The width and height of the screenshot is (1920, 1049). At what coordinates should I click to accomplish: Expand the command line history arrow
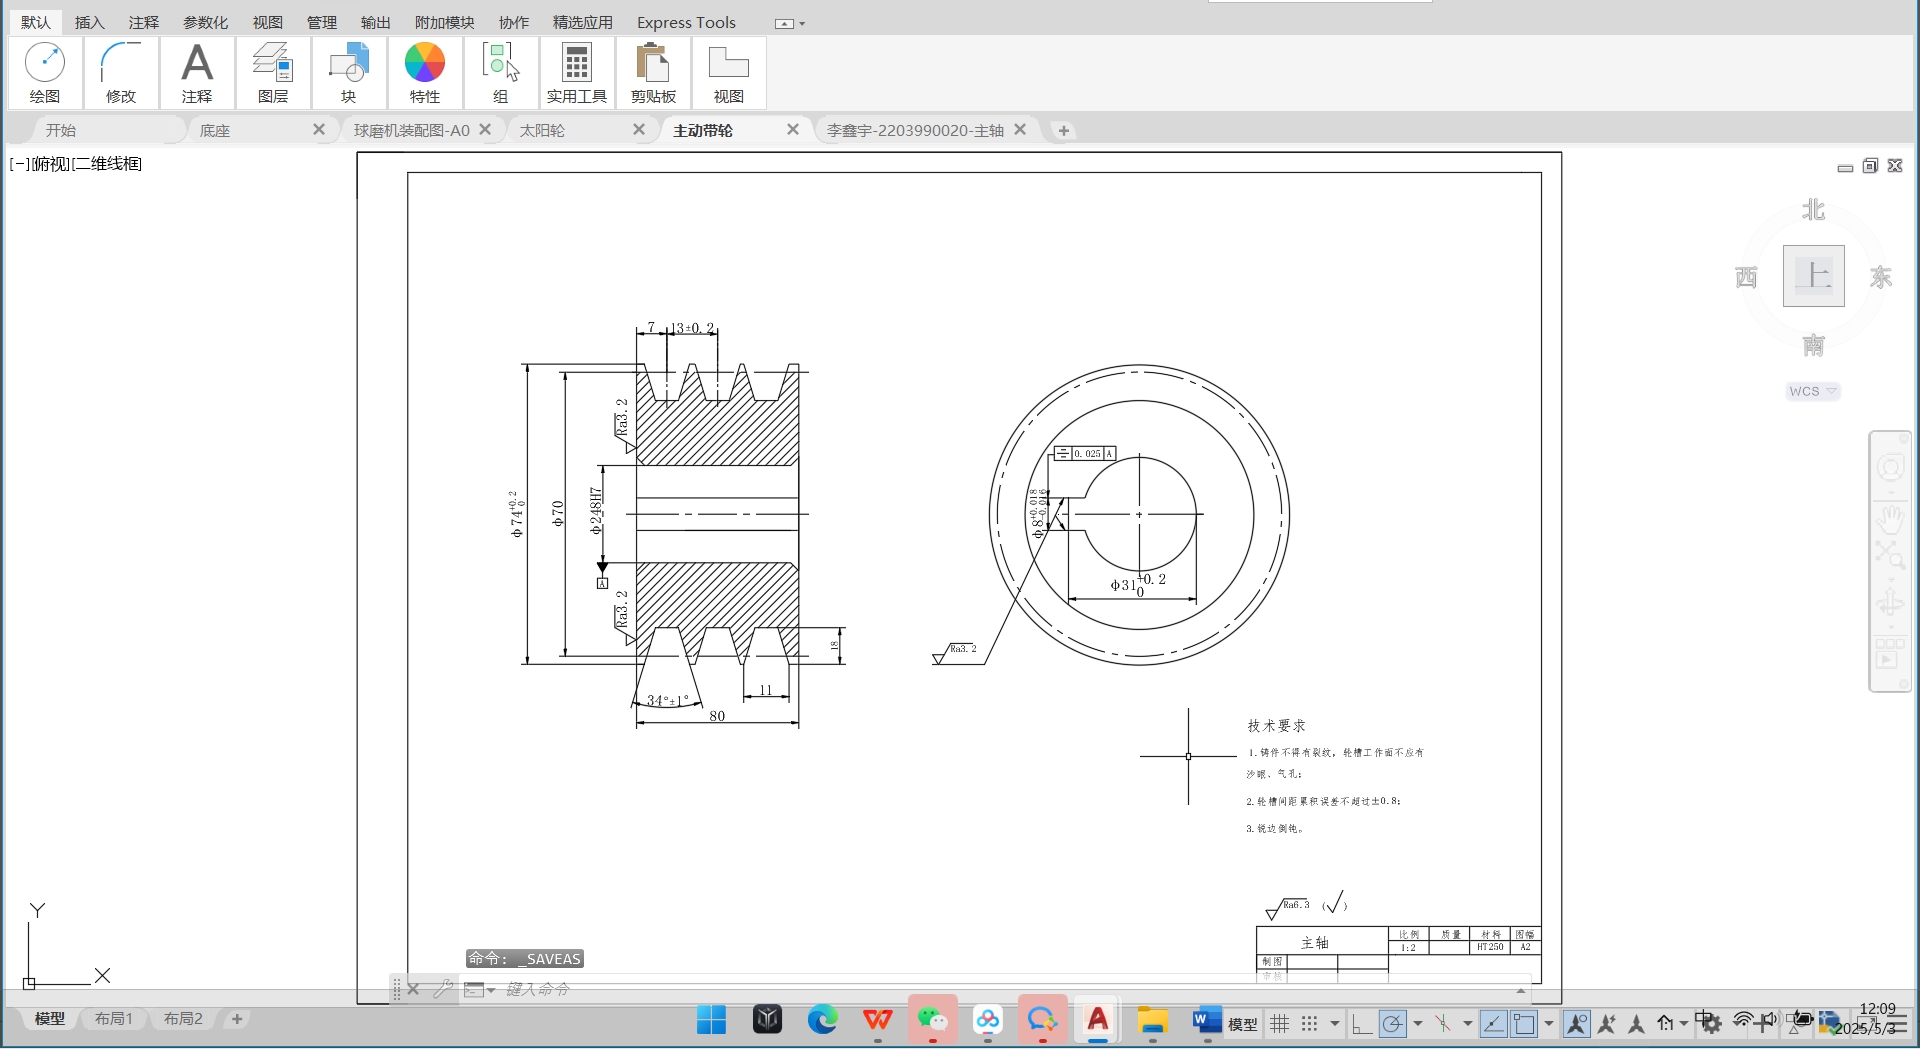(x=1521, y=990)
